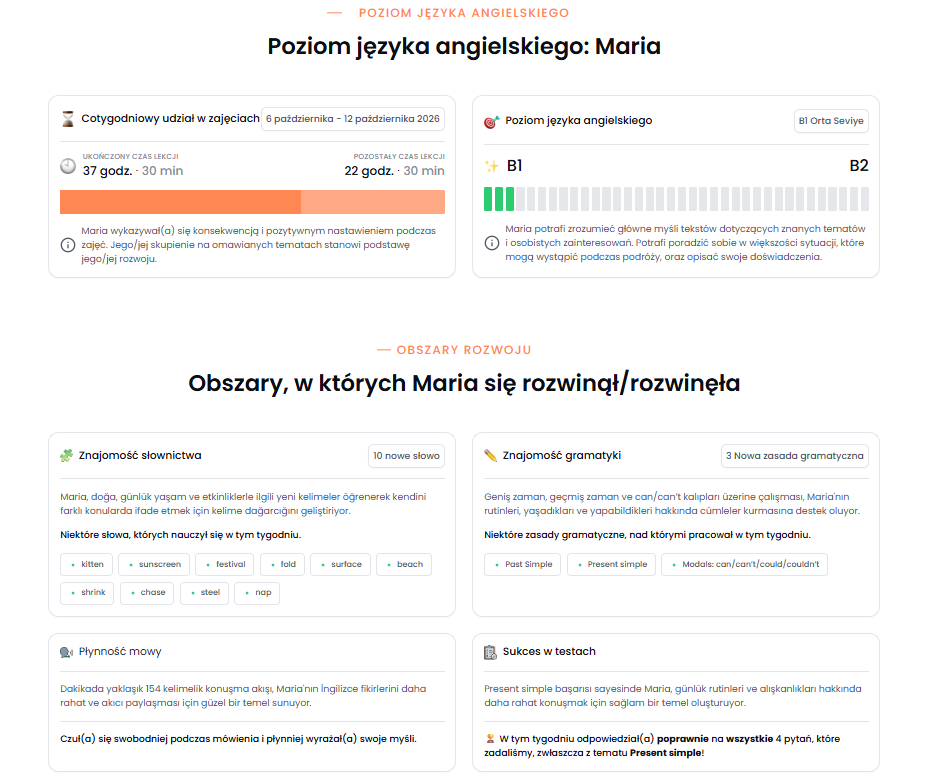Click the 'OBSZARY ROZWOJU' orange section label
The image size is (930, 784).
[464, 350]
